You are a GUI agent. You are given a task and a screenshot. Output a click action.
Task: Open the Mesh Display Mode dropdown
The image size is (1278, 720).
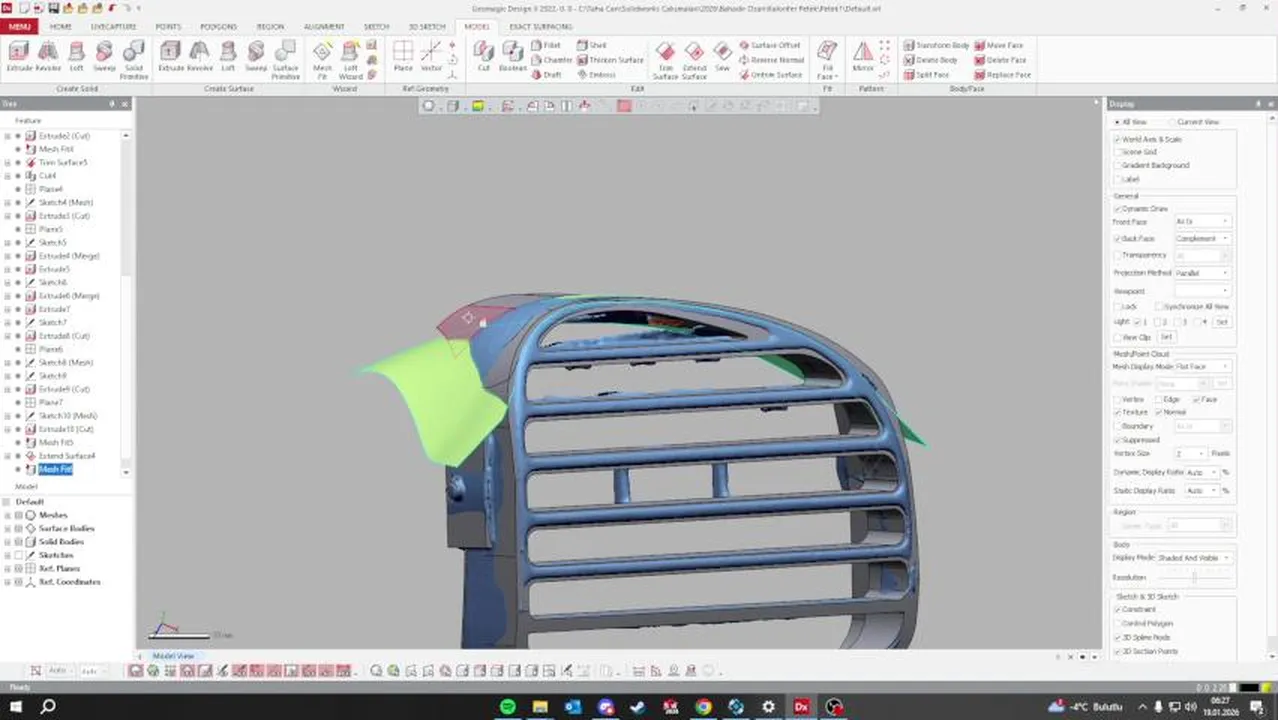(x=1203, y=367)
